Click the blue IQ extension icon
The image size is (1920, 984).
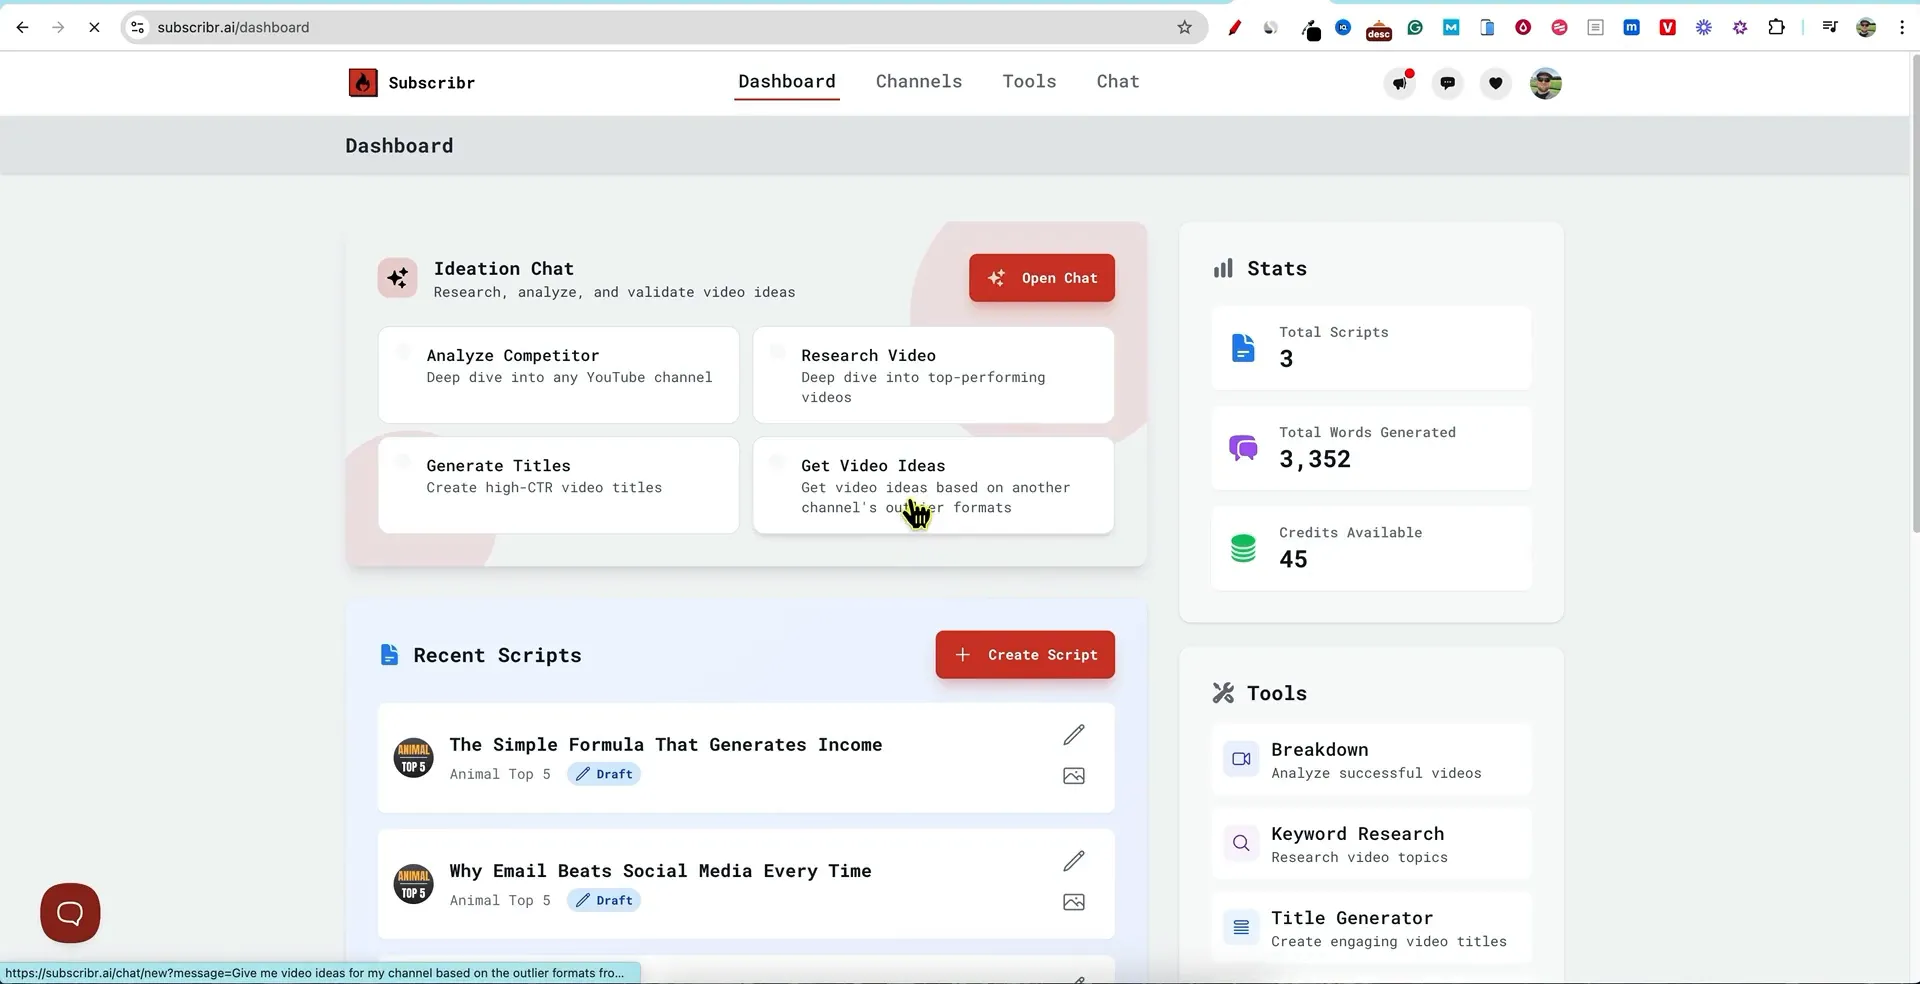point(1343,28)
